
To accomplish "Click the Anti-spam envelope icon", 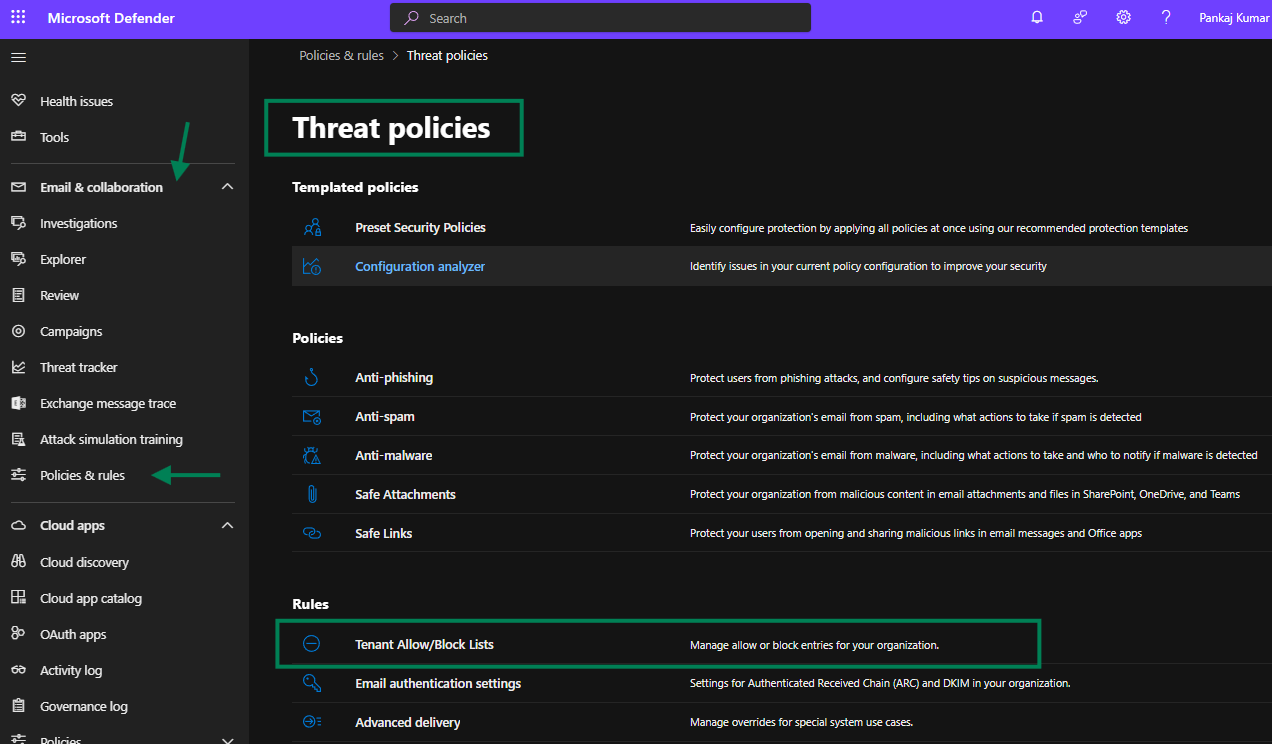I will (x=312, y=416).
